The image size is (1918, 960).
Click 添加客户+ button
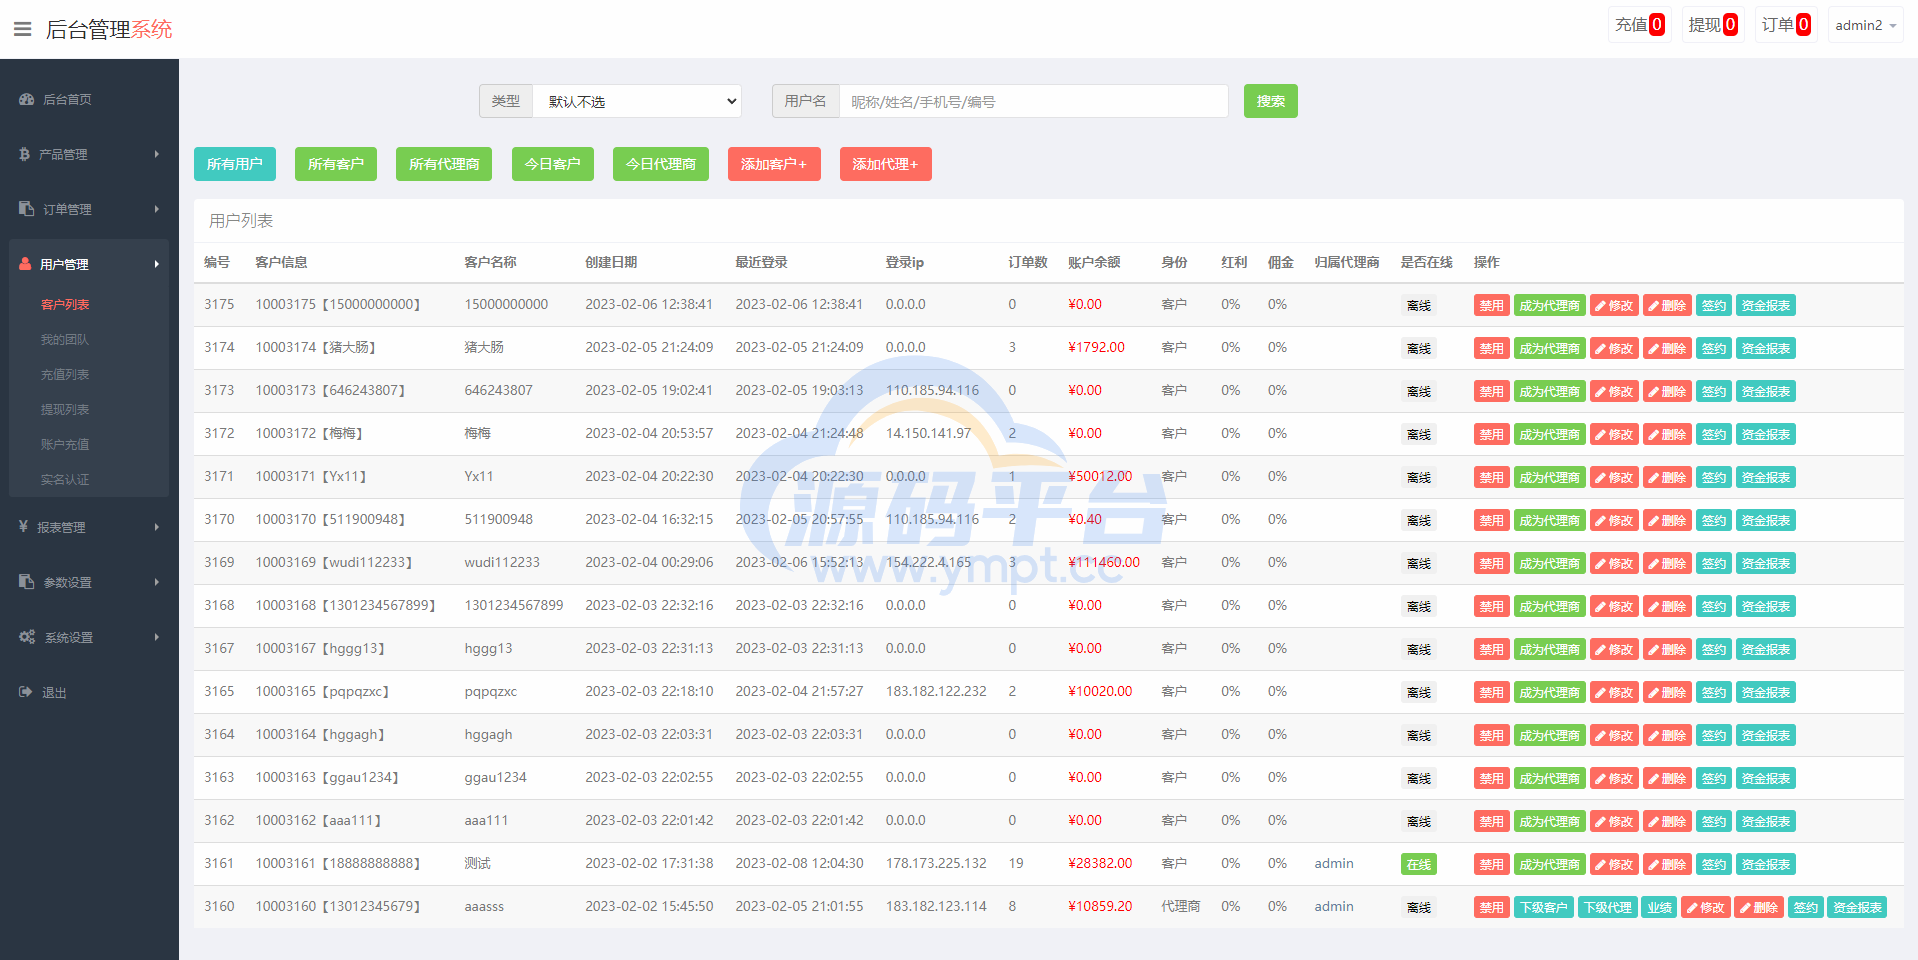click(774, 164)
